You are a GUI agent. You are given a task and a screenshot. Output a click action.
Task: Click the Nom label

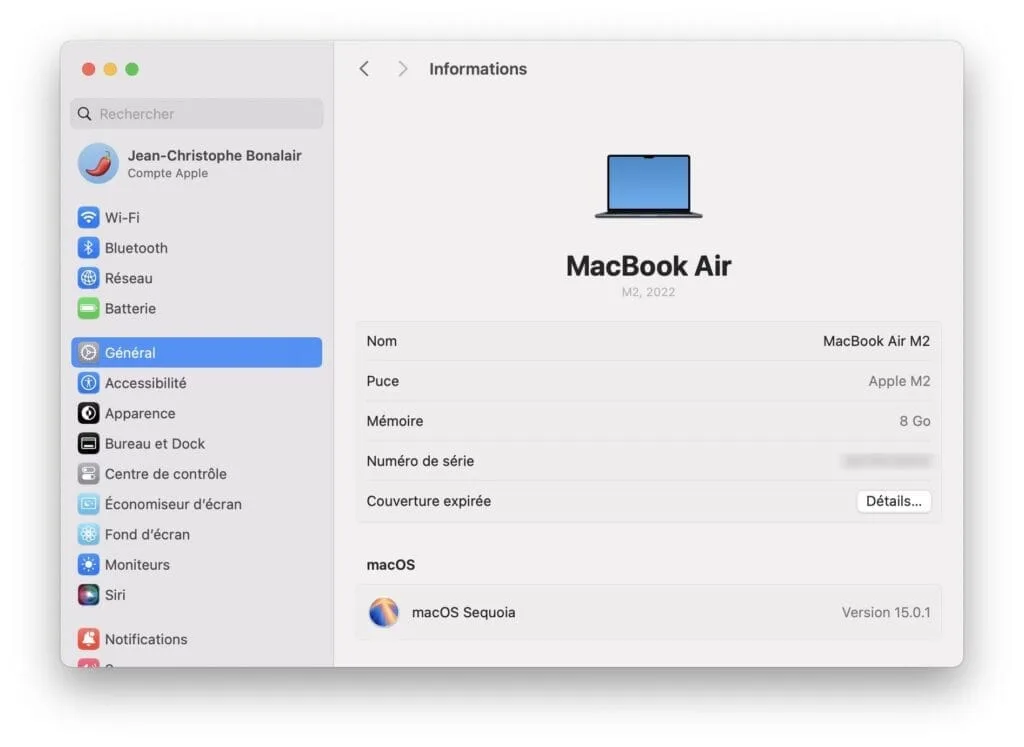pyautogui.click(x=382, y=341)
